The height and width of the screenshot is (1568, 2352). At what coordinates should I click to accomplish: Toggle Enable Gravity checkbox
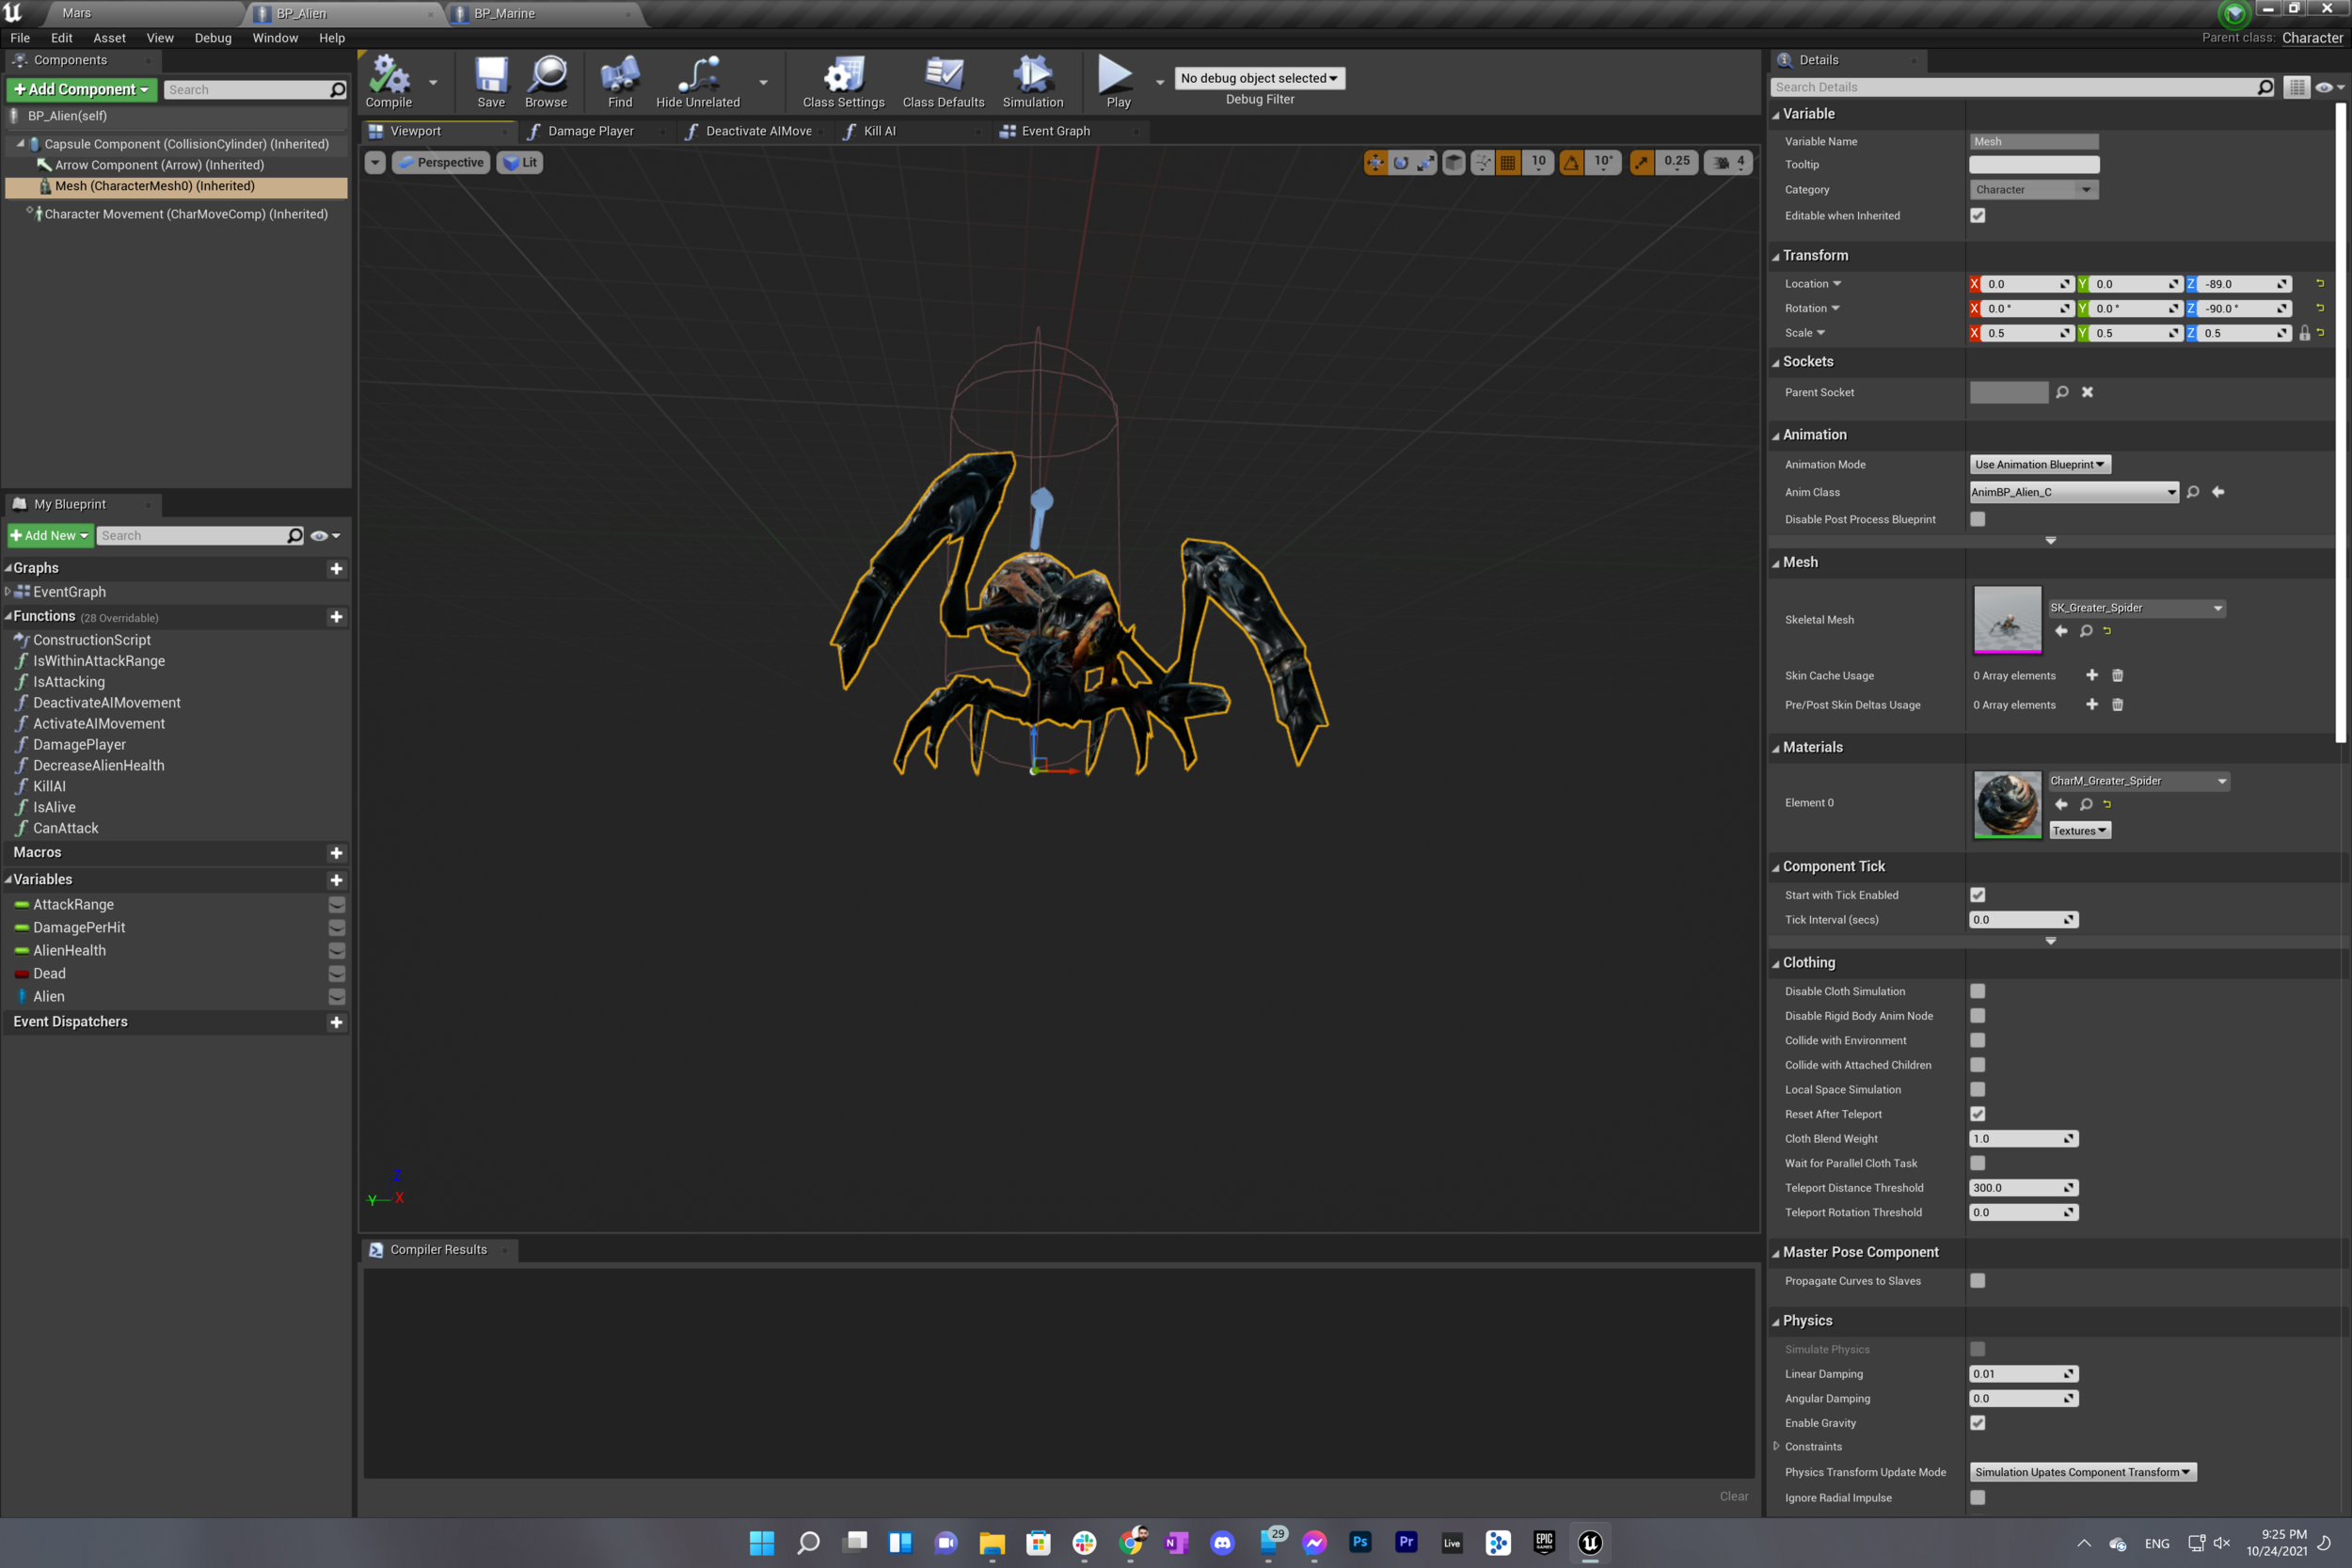(1978, 1423)
